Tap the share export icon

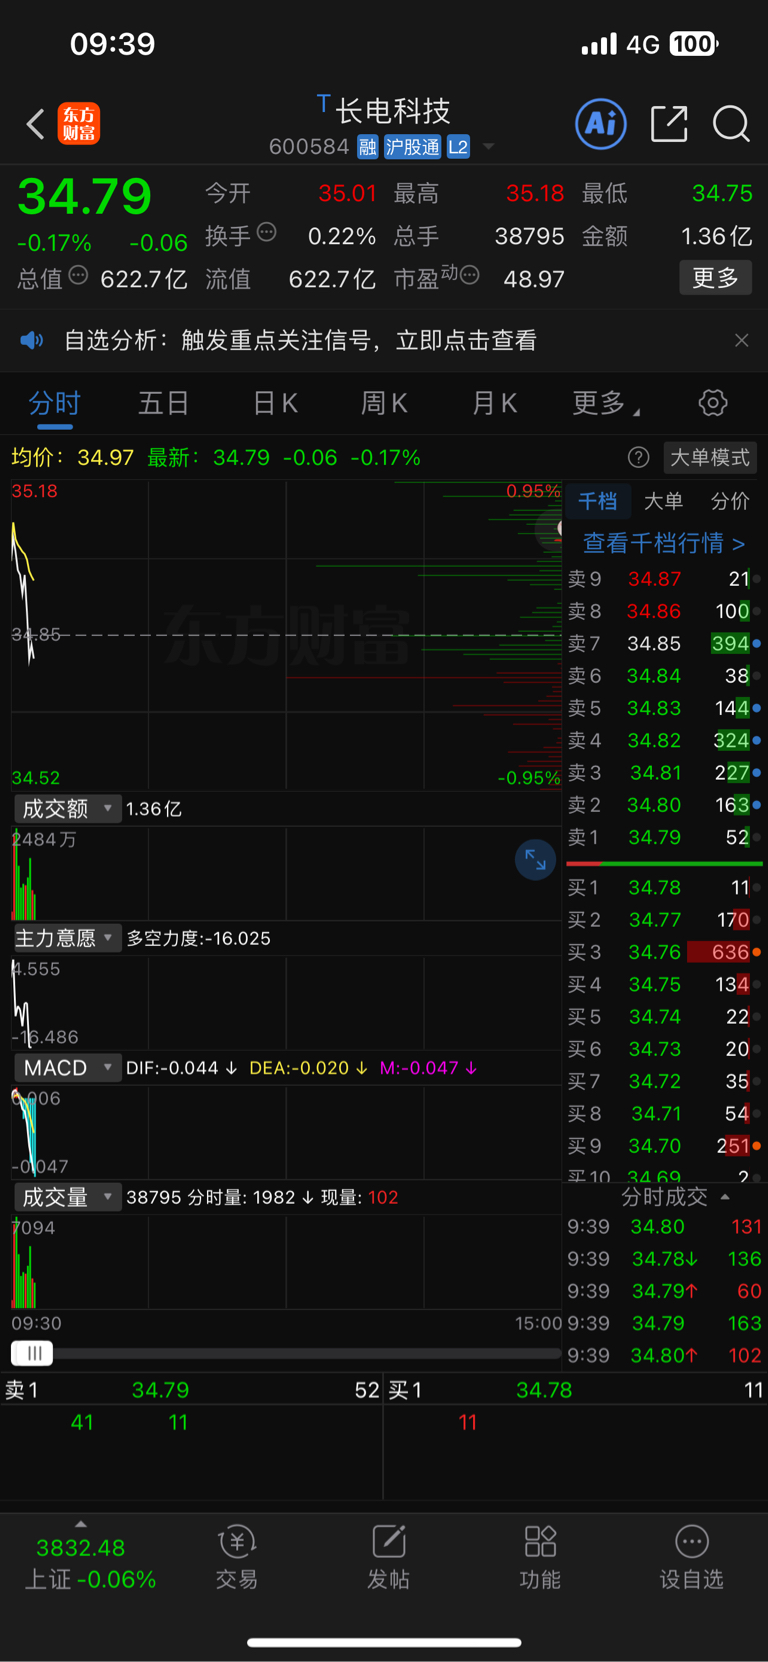(669, 124)
